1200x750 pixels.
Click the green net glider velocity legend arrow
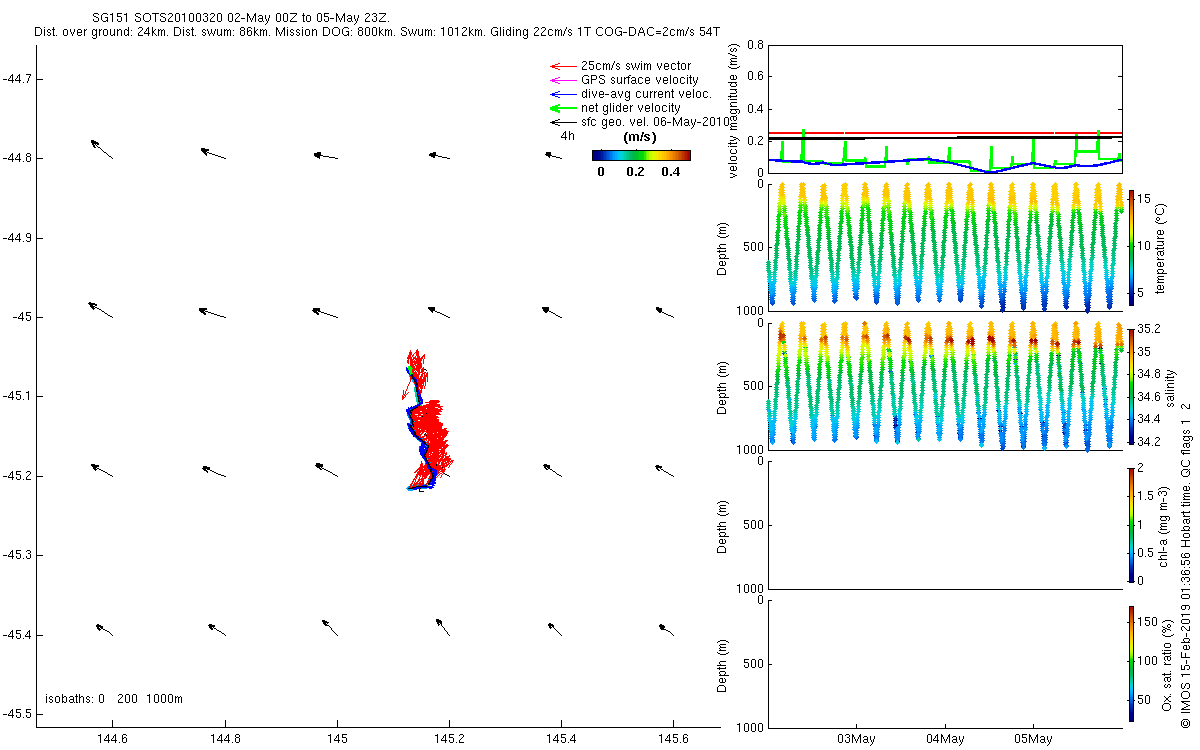(563, 108)
